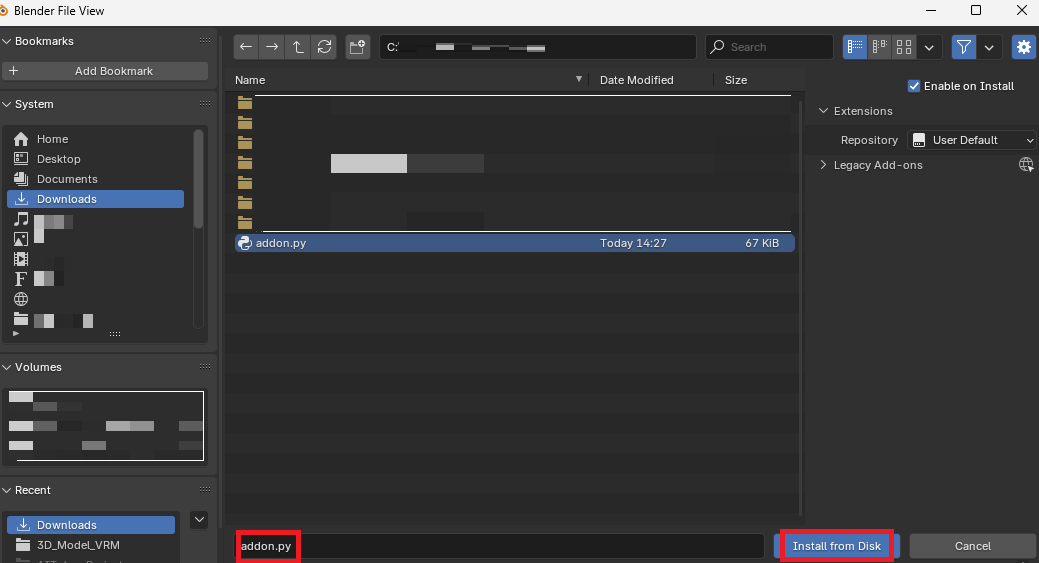Click the file path field
This screenshot has width=1039, height=563.
point(537,47)
